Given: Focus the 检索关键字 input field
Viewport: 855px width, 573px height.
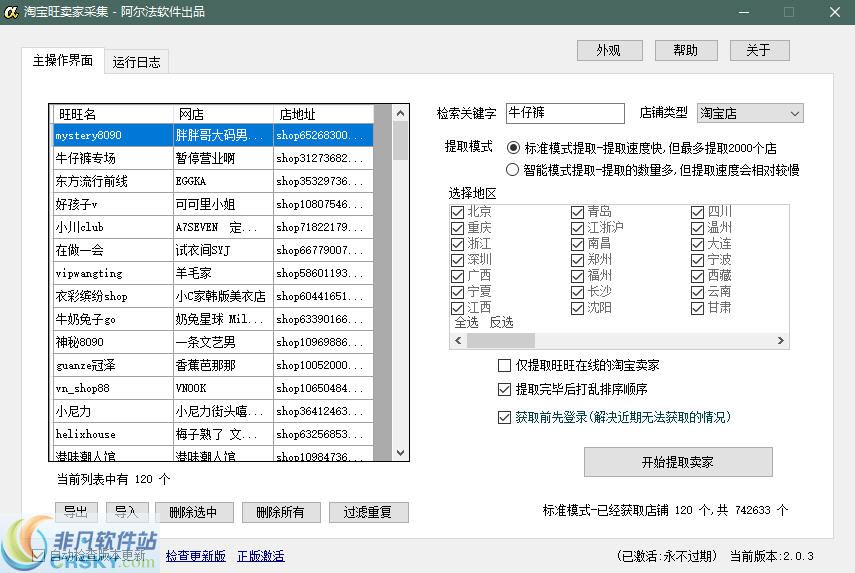Looking at the screenshot, I should click(x=565, y=113).
